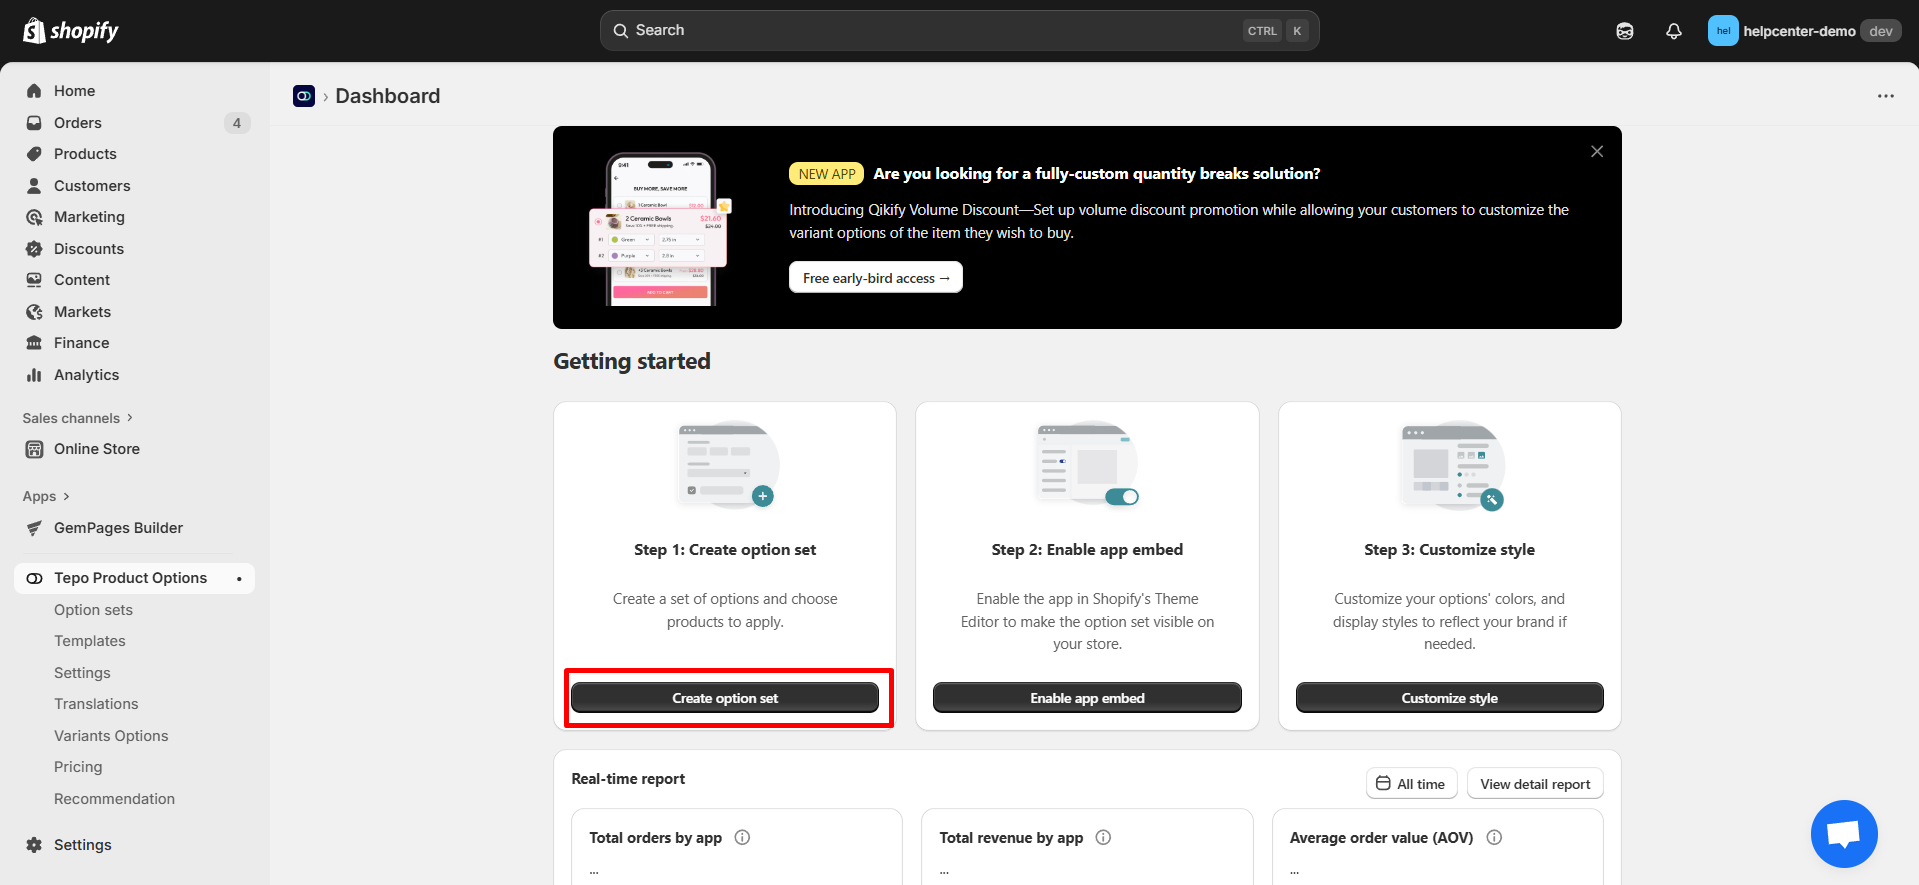Click the Total revenue by app label
Viewport: 1919px width, 885px height.
pyautogui.click(x=1011, y=838)
